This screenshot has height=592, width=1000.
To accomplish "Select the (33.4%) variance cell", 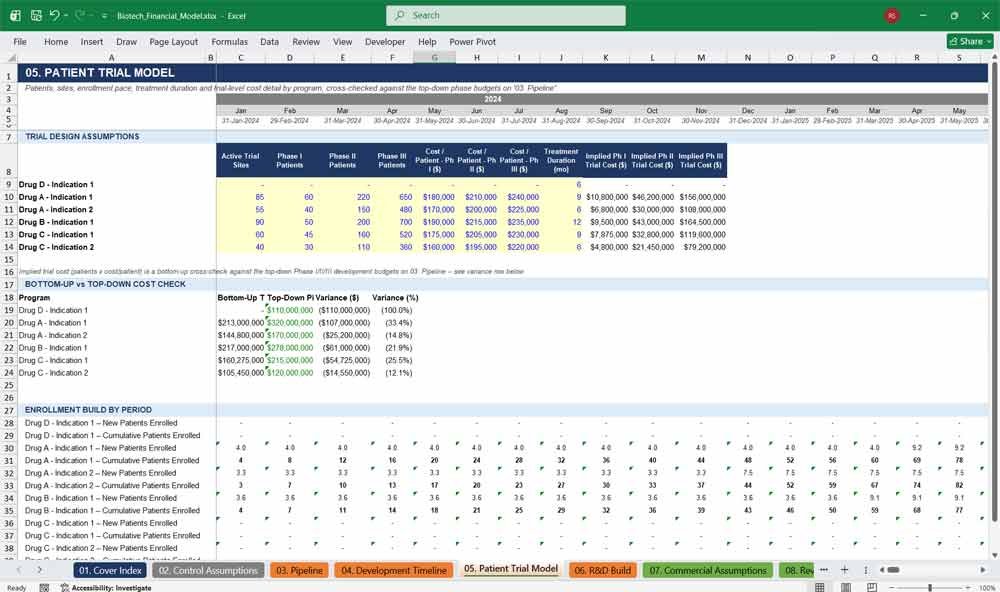I will click(392, 323).
